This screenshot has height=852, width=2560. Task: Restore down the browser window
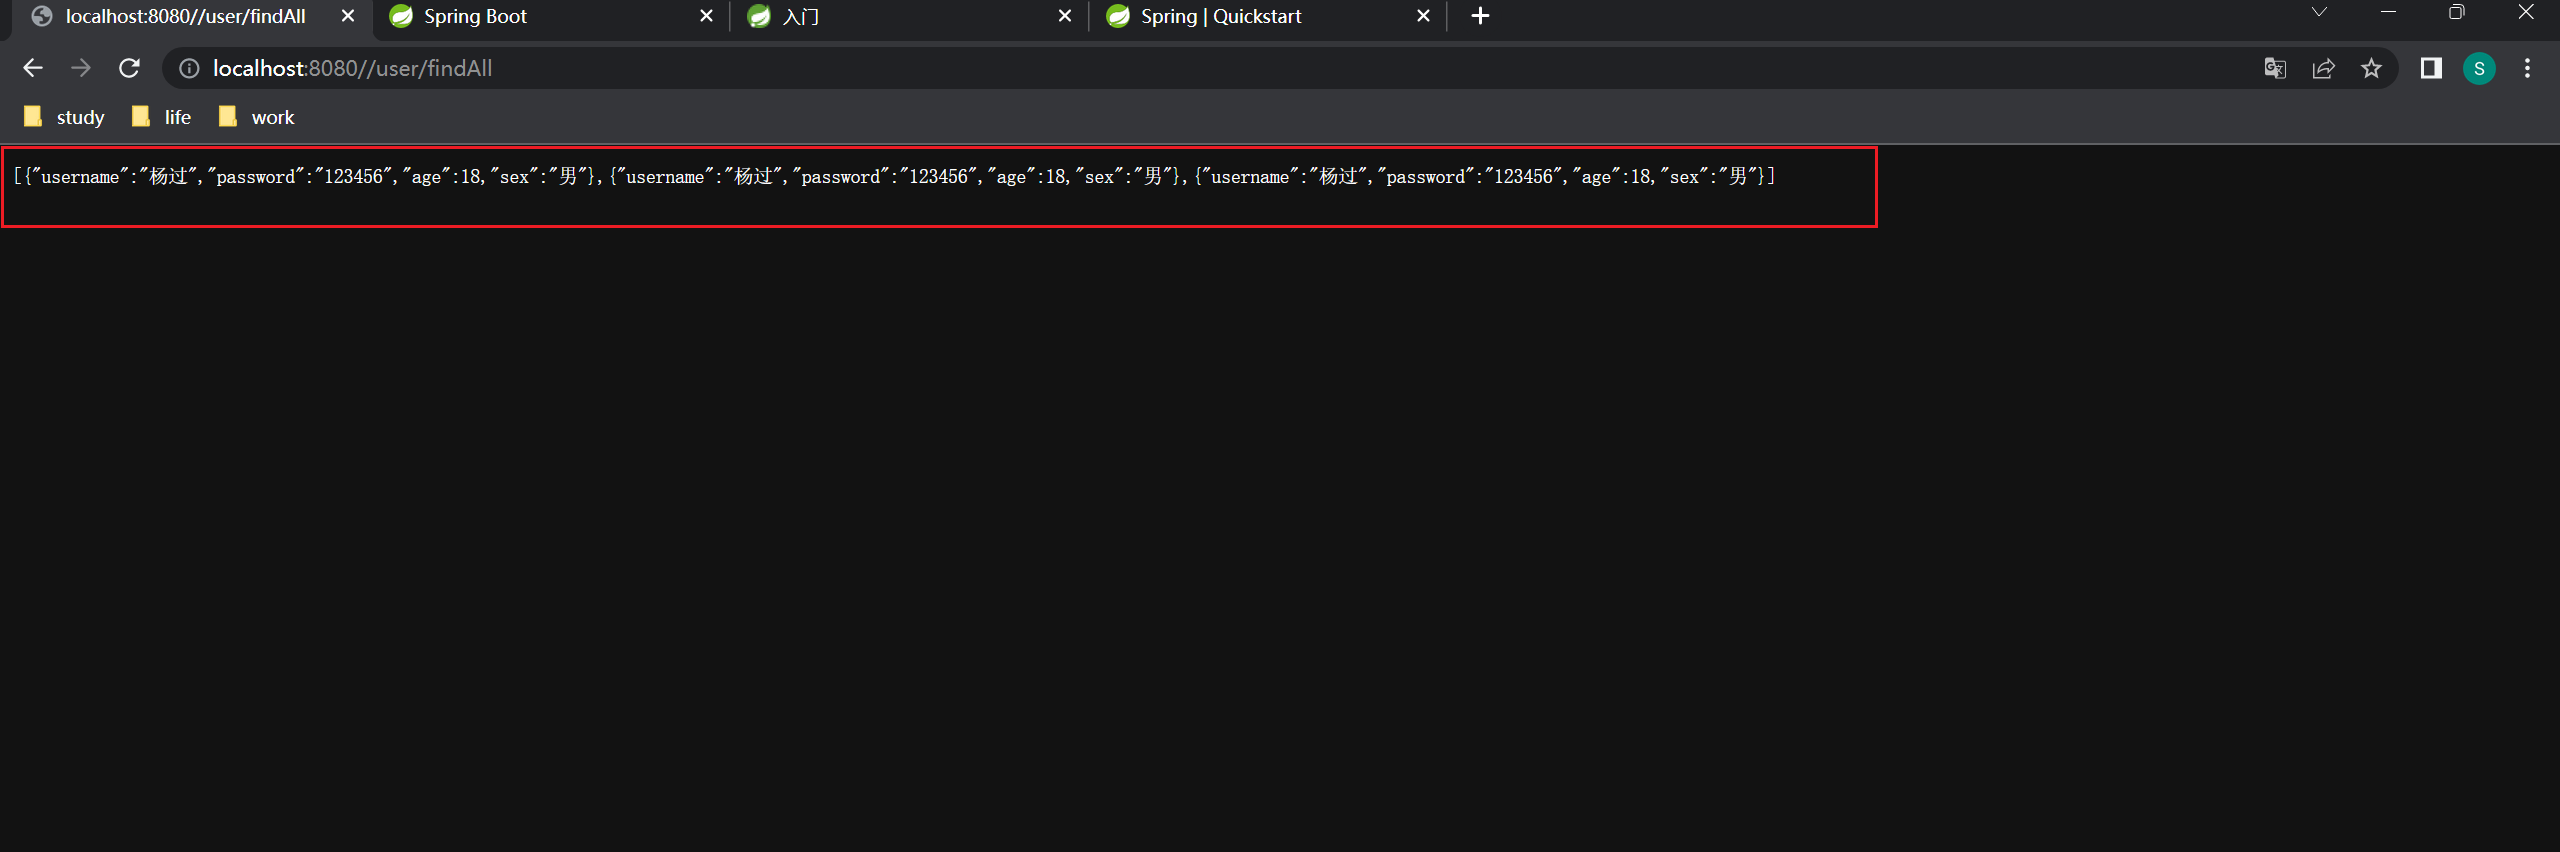point(2457,12)
